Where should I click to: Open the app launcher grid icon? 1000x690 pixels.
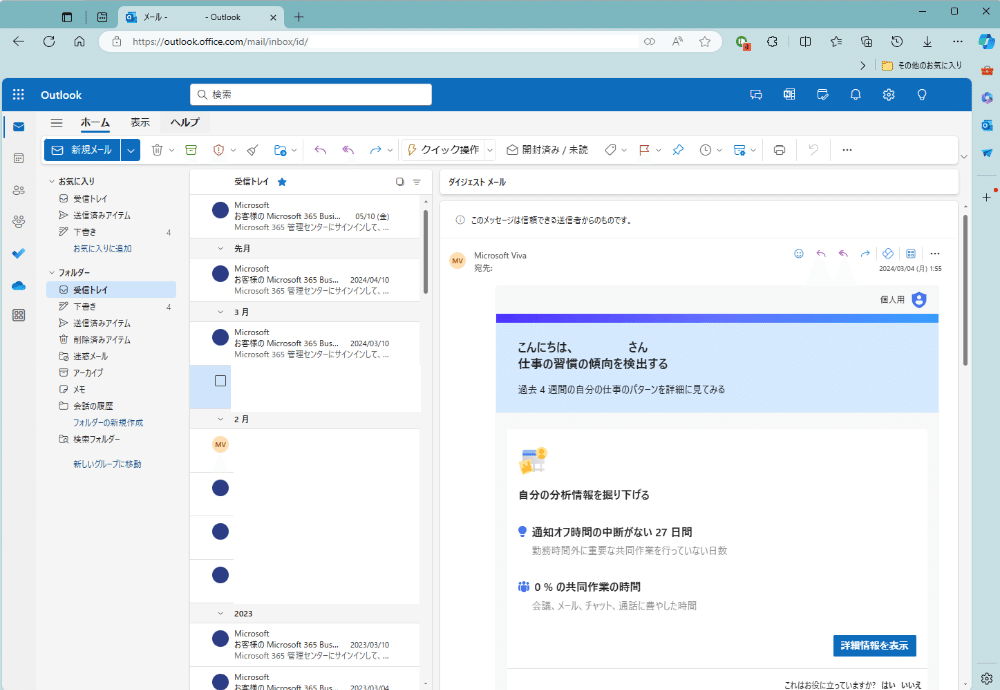(x=18, y=94)
